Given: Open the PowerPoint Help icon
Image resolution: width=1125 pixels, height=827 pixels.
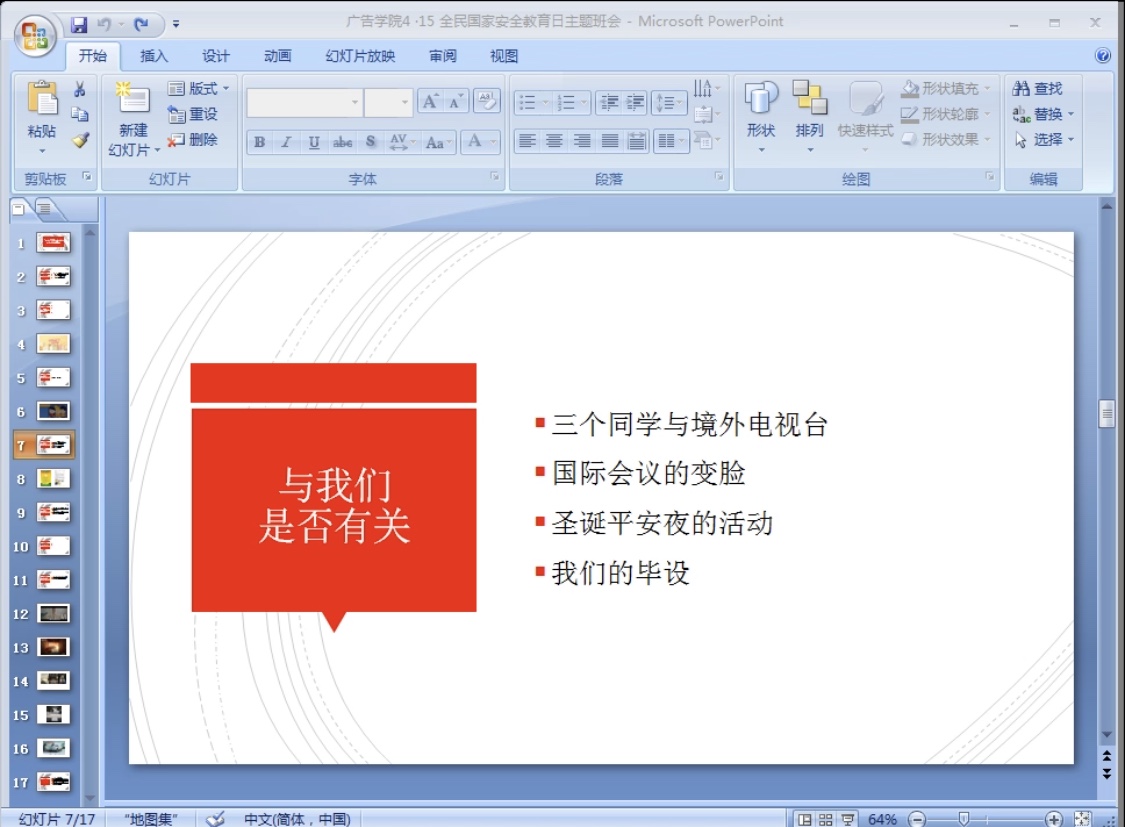Looking at the screenshot, I should 1103,56.
